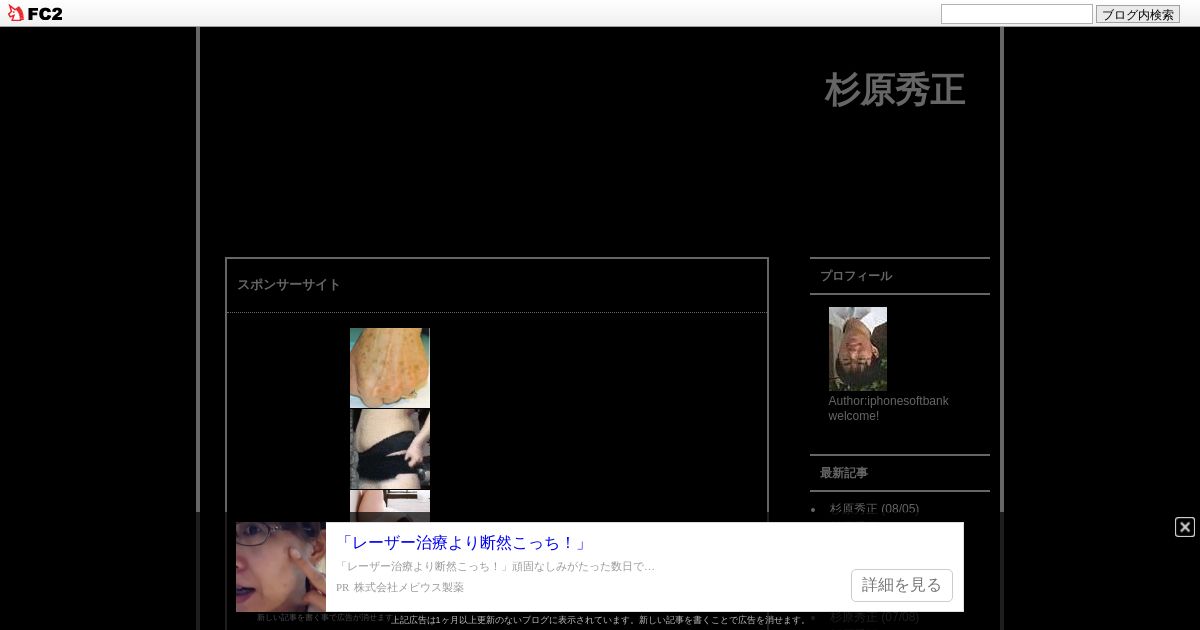Close the overlay ad with X icon

1185,527
